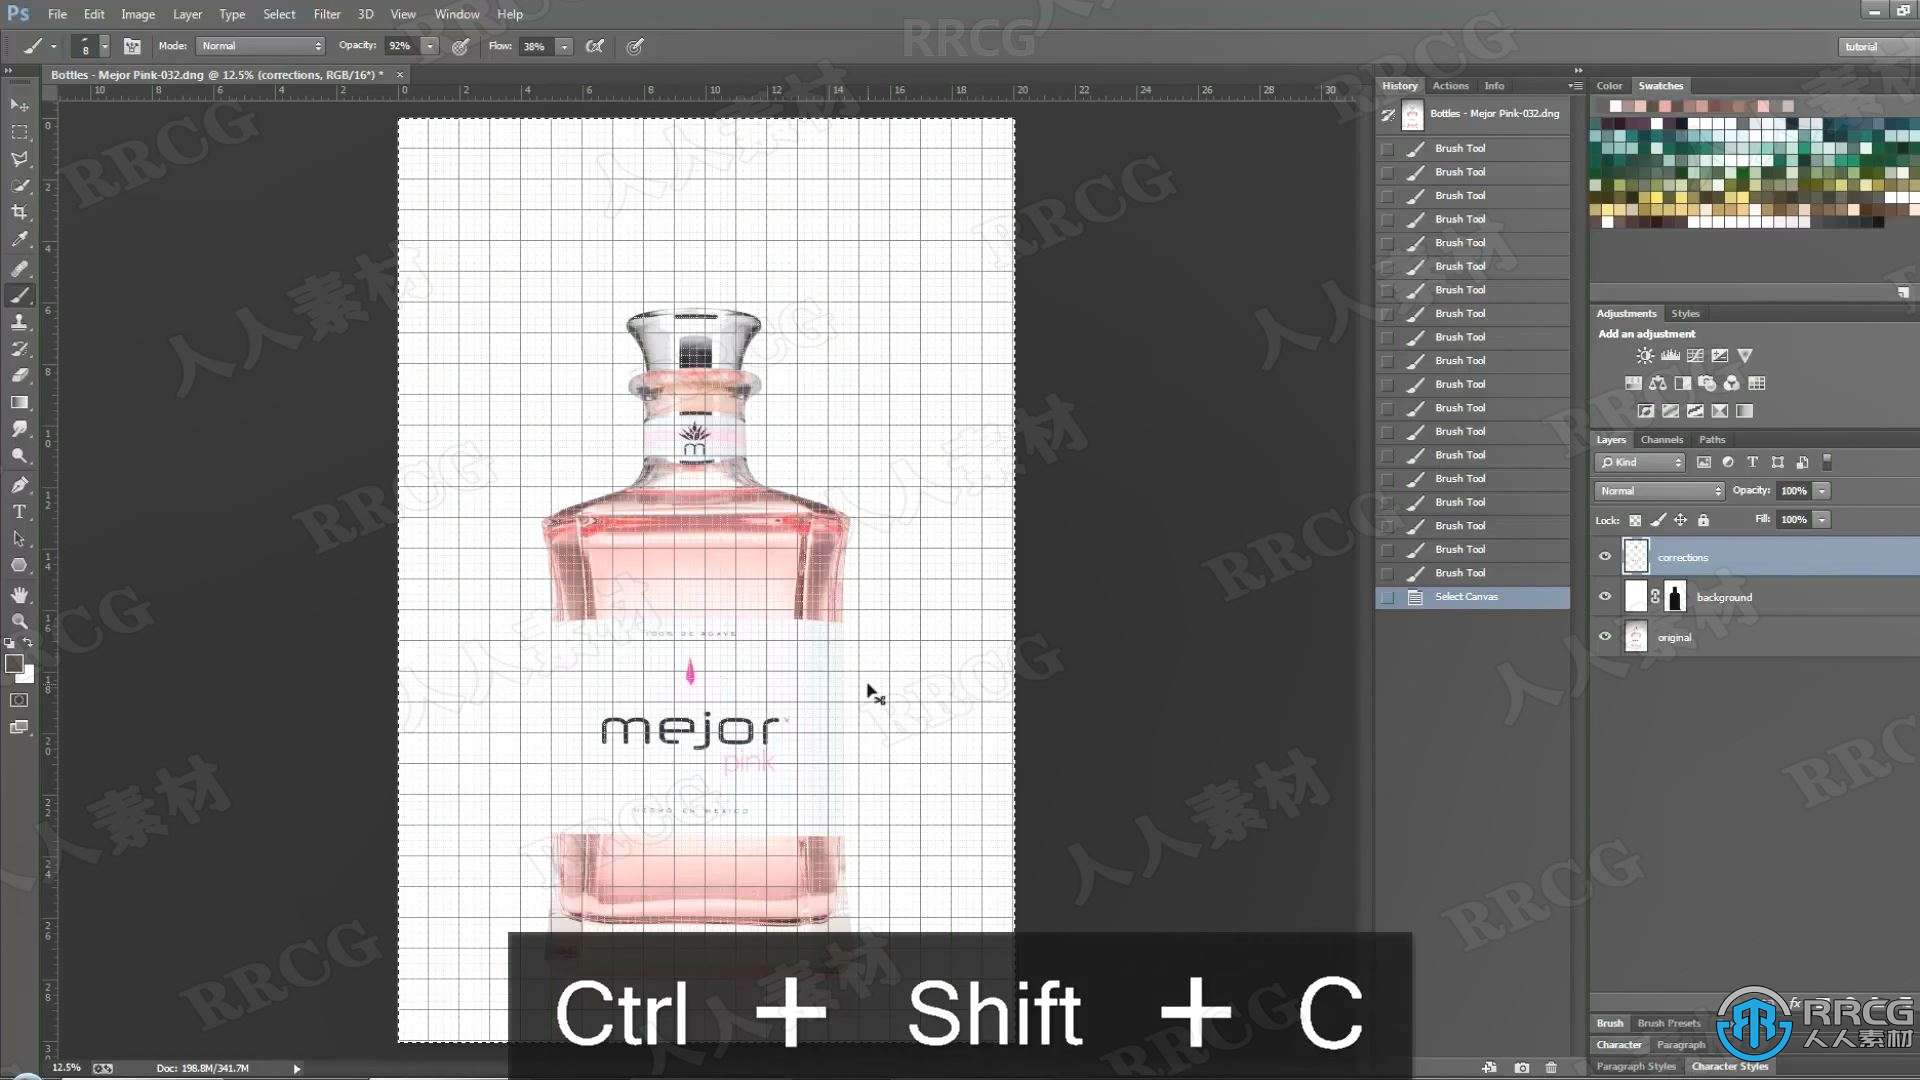The width and height of the screenshot is (1920, 1080).
Task: Lock layer position
Action: point(1680,520)
